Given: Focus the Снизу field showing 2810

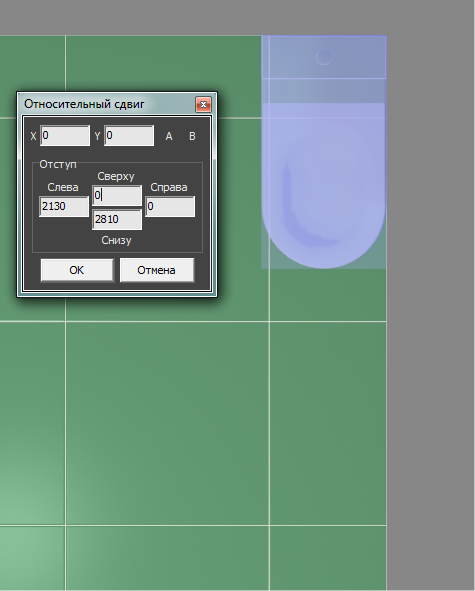Looking at the screenshot, I should pyautogui.click(x=117, y=219).
